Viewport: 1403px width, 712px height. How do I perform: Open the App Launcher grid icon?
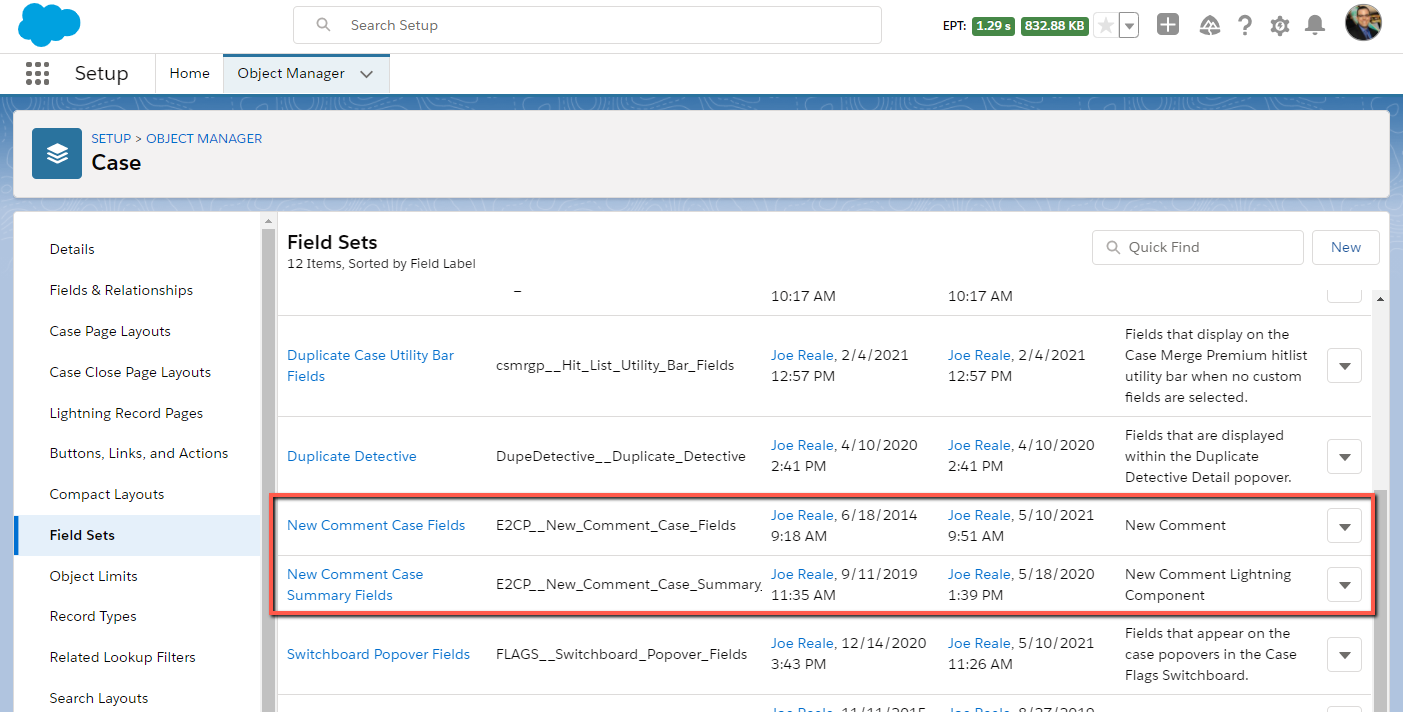pyautogui.click(x=37, y=73)
